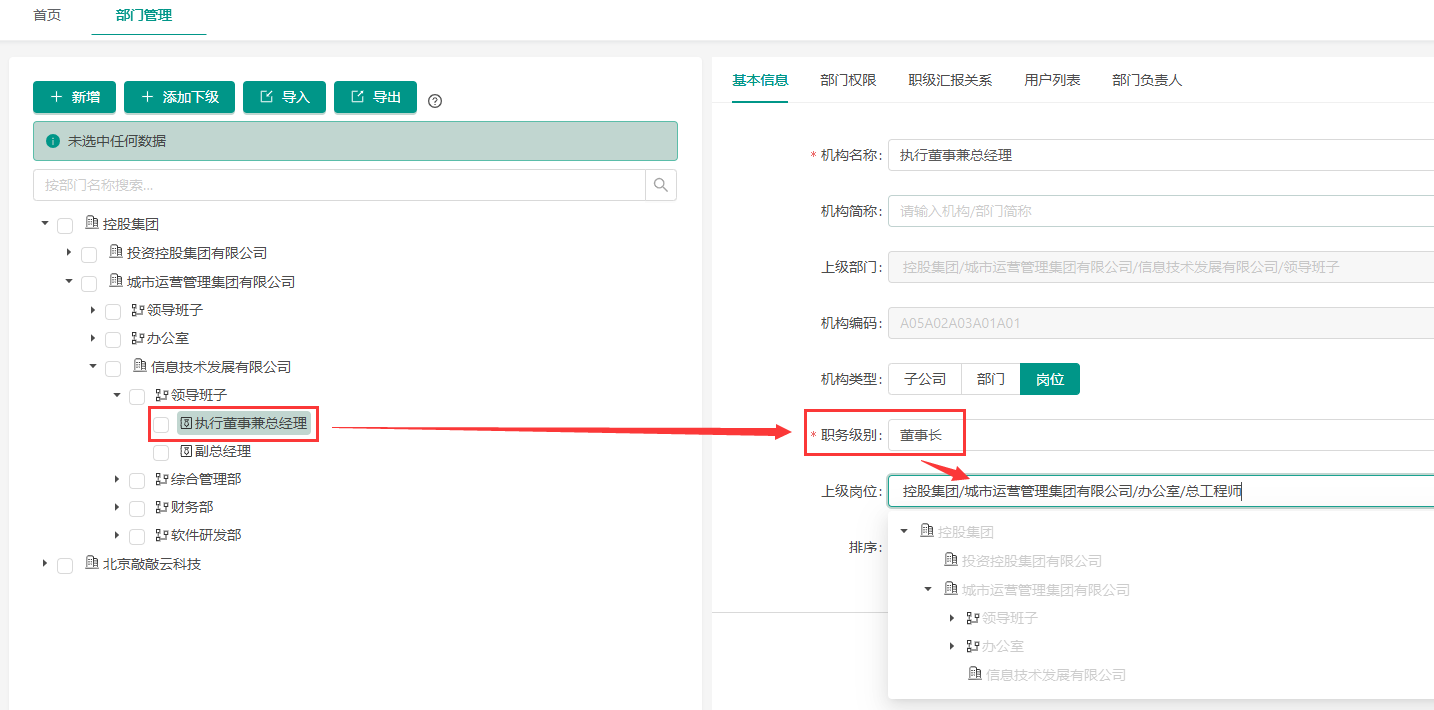The image size is (1434, 710).
Task: Click 投资控股集团有限公司 in the dropdown tree
Action: click(1032, 560)
